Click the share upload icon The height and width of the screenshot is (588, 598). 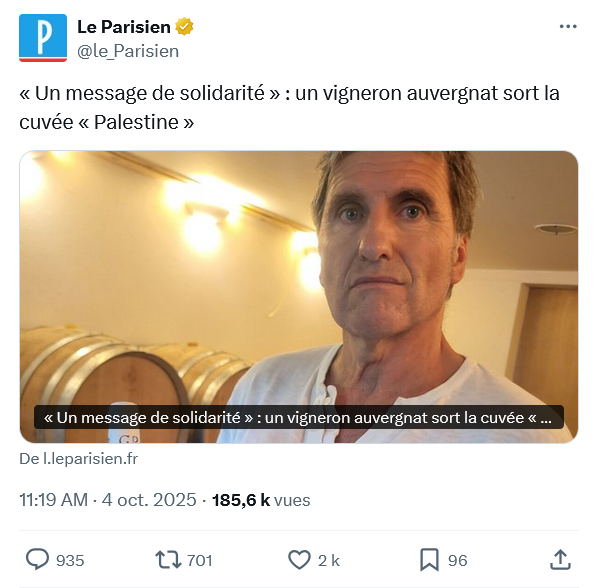560,559
